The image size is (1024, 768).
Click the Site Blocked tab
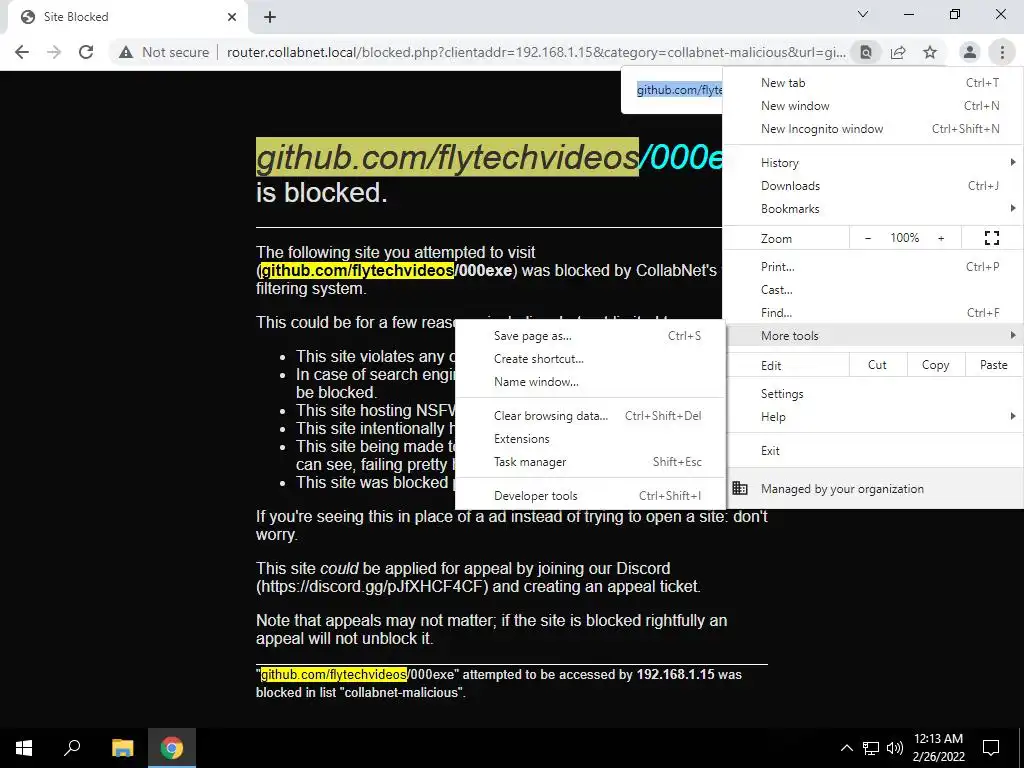(123, 17)
